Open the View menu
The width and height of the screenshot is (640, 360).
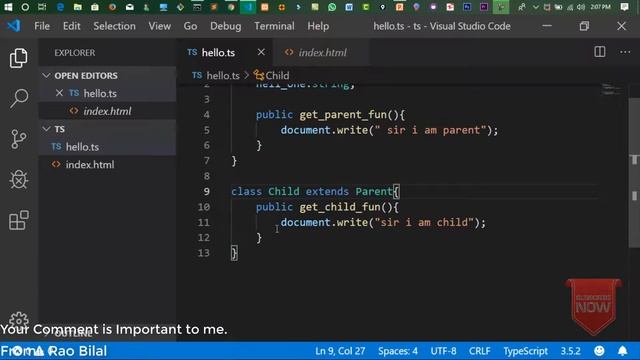160,26
